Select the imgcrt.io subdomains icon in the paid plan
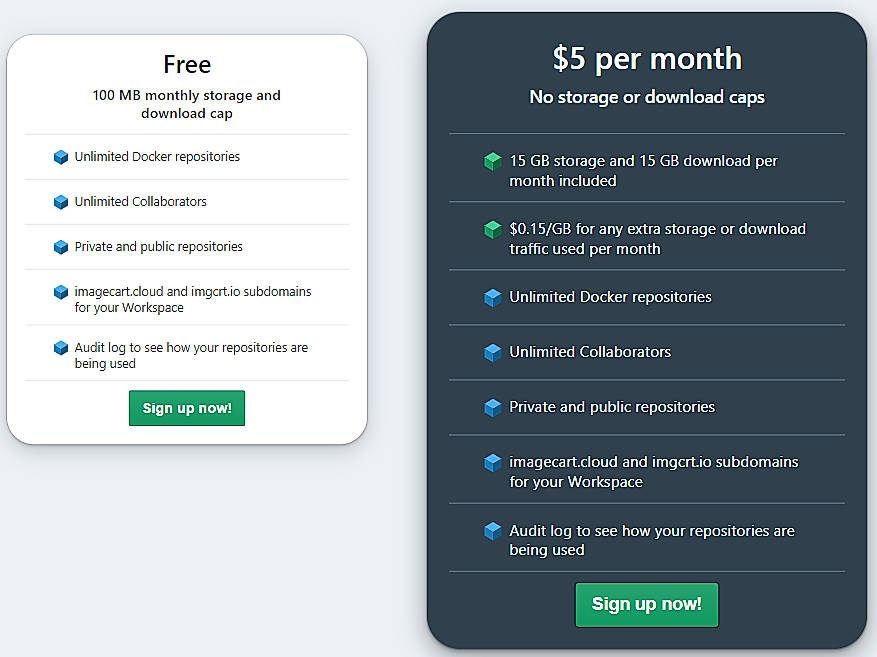 (493, 462)
